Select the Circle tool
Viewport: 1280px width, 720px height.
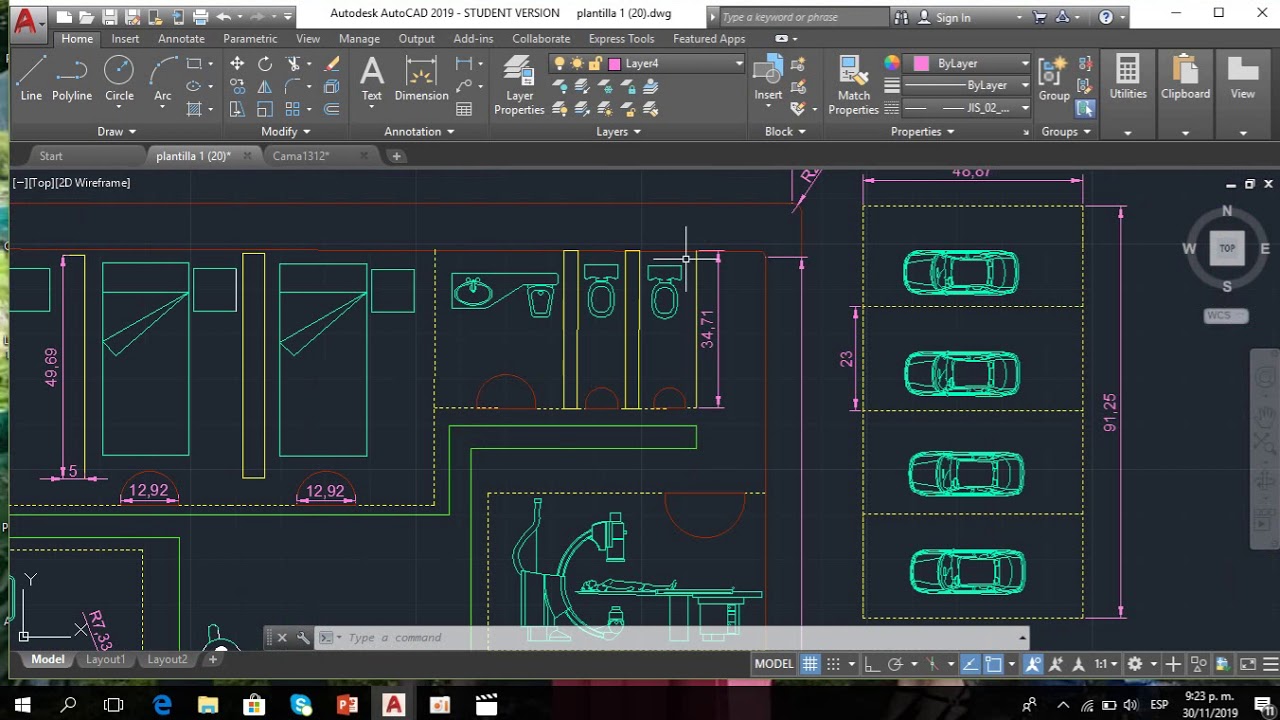tap(119, 79)
